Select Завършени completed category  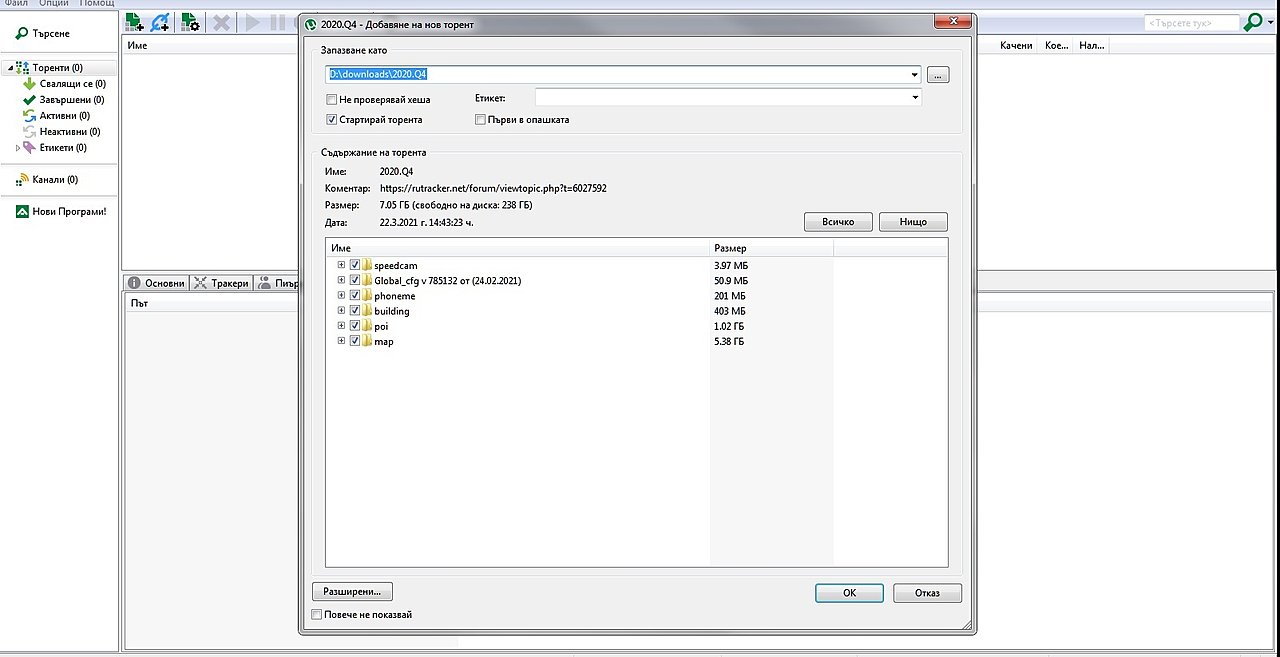coord(64,100)
